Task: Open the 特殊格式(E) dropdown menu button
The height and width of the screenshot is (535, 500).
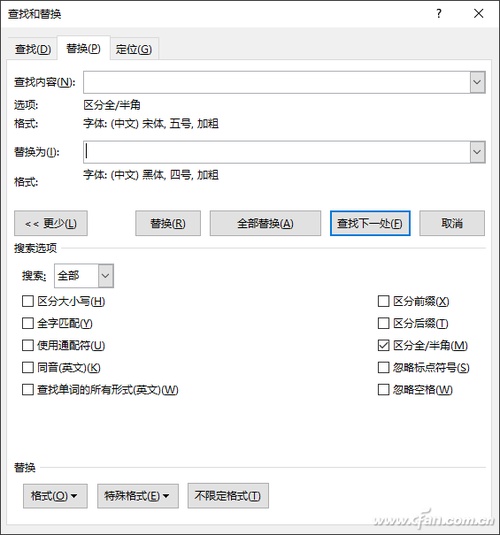Action: click(138, 496)
